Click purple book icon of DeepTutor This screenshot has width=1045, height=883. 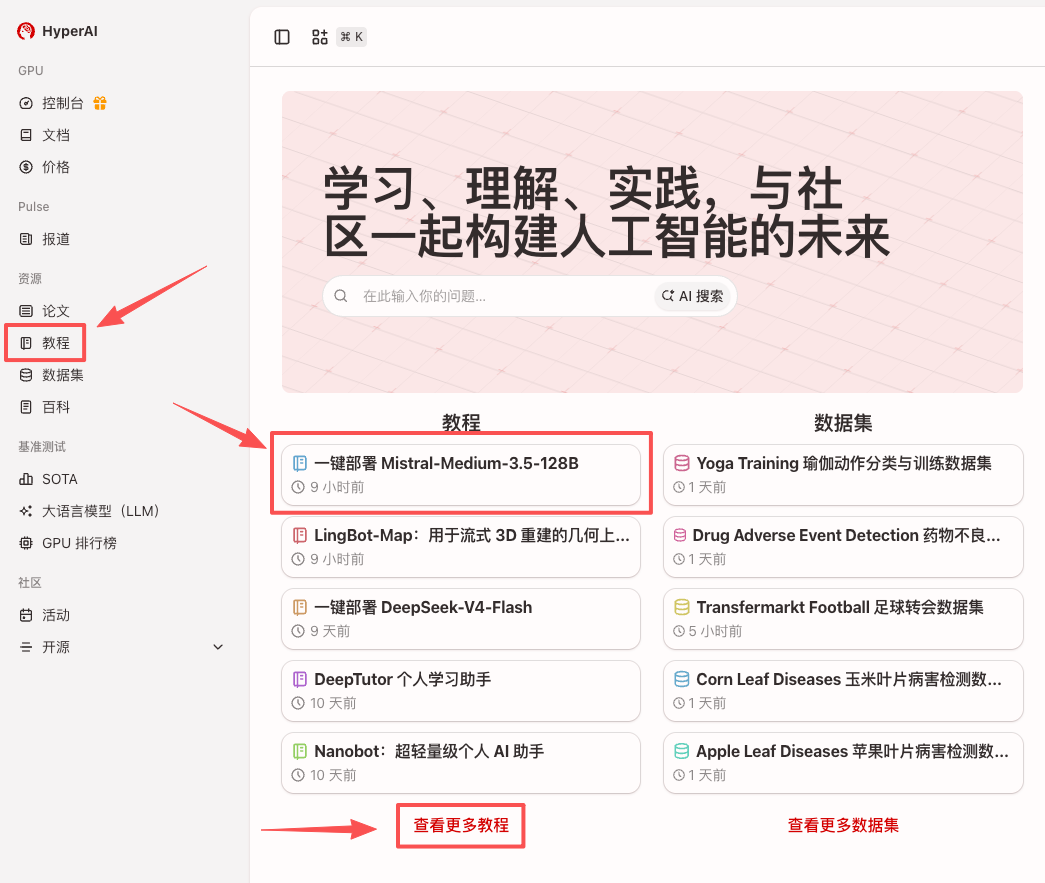300,679
